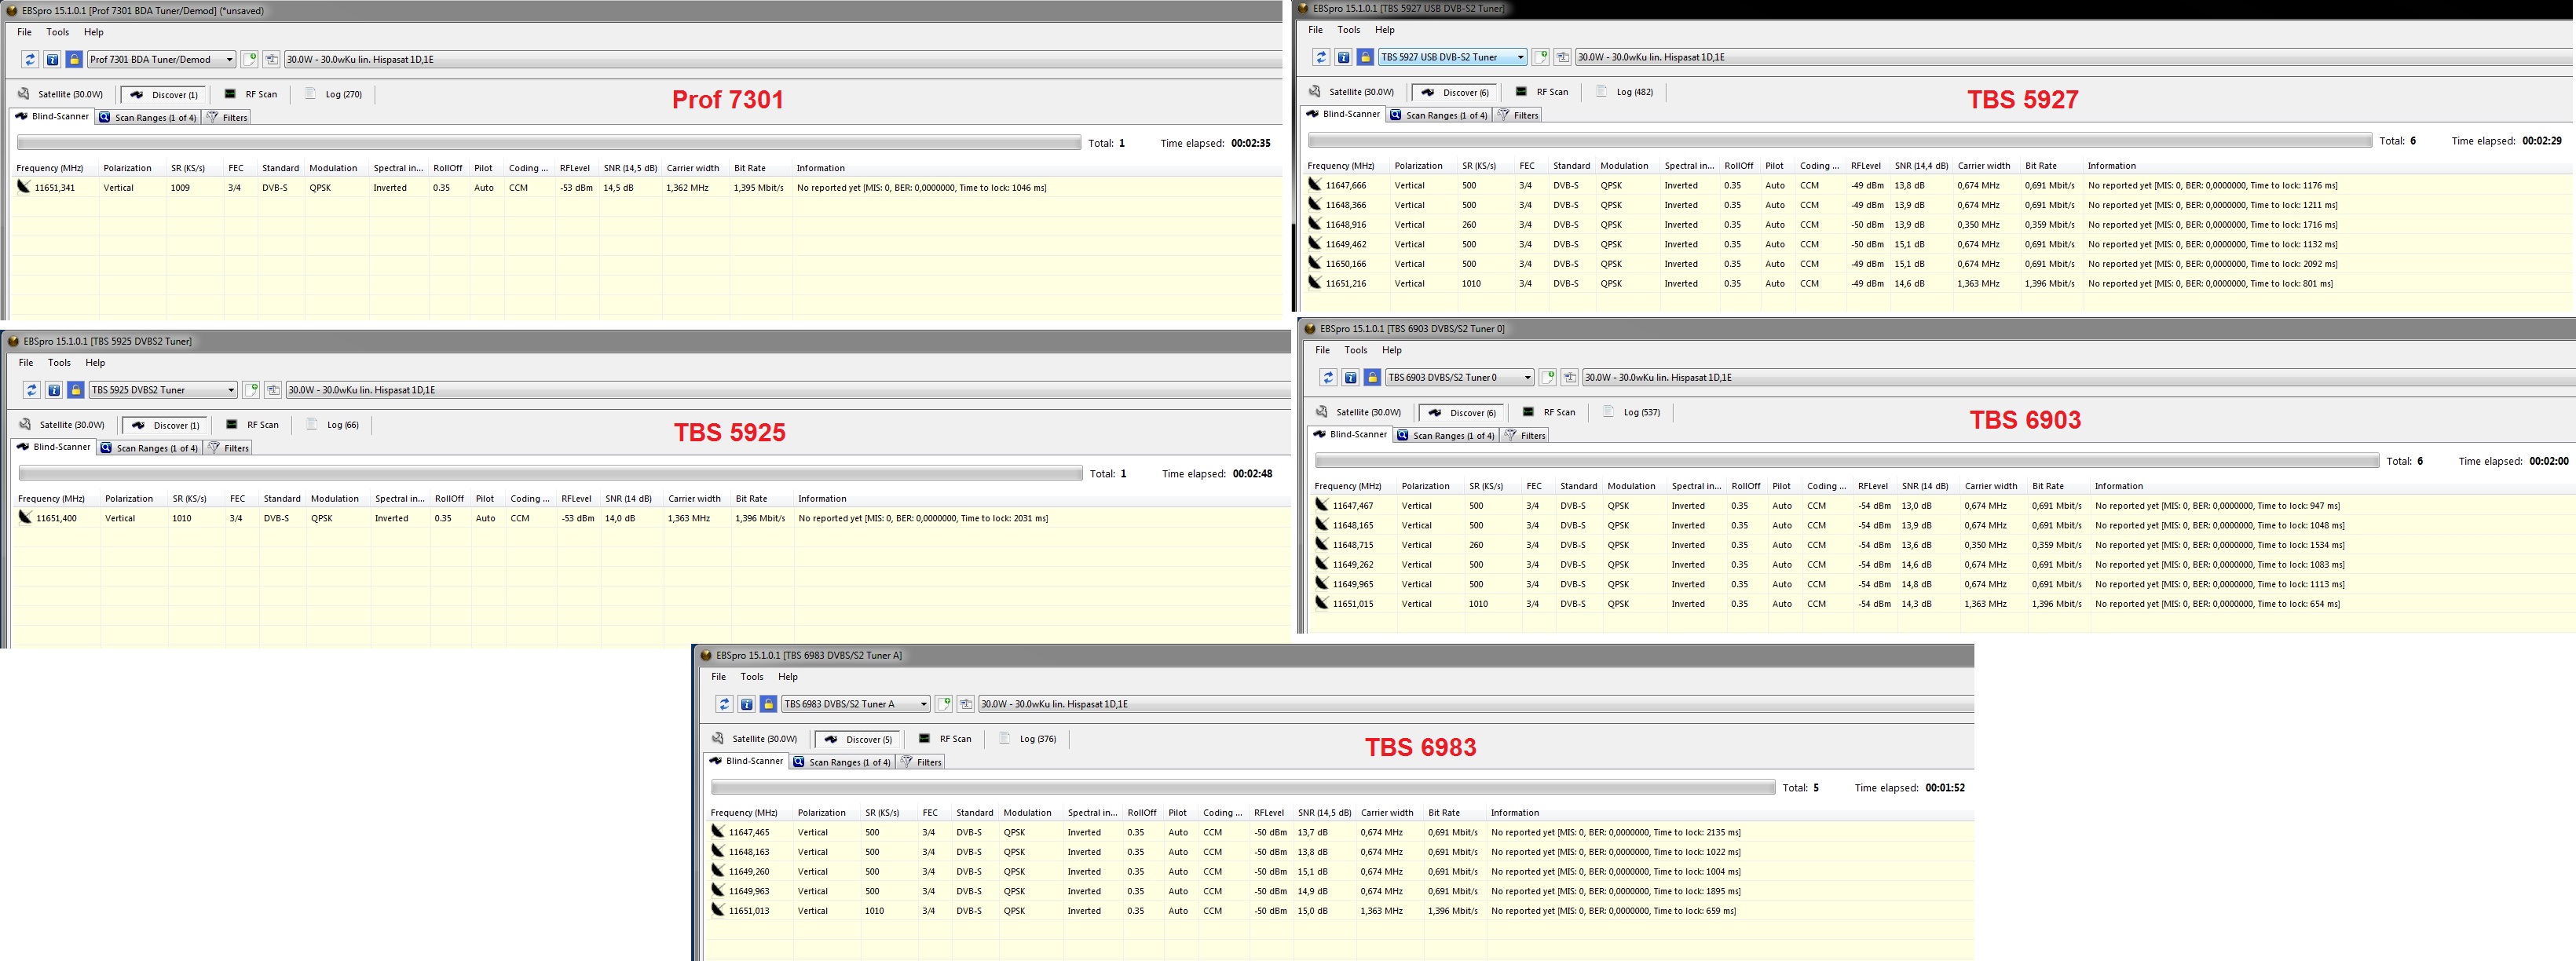Click scan progress bar in TBS 6903 window
2576x961 pixels.
[1846, 461]
